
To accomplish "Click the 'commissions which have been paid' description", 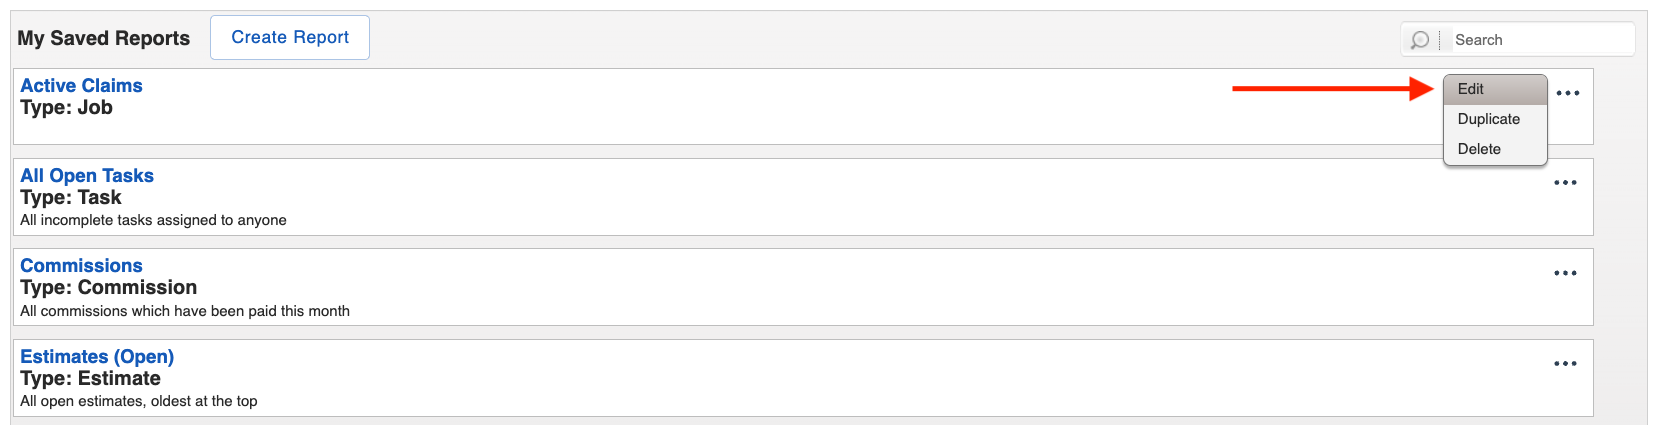I will [159, 311].
